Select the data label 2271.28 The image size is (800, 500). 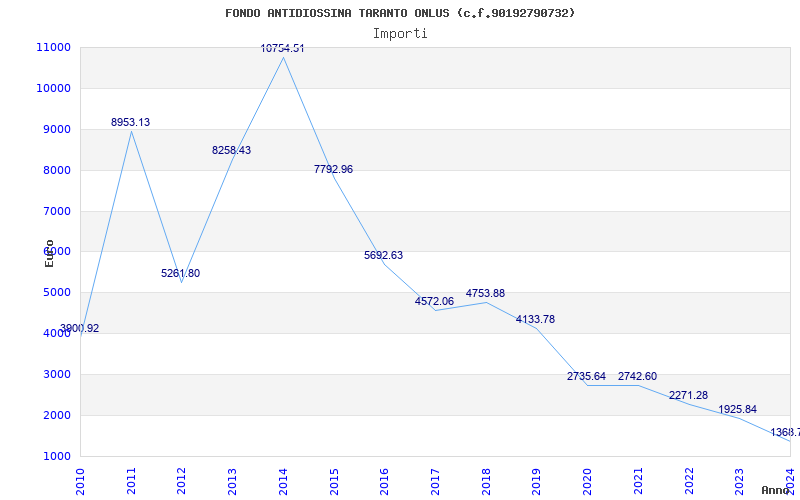click(688, 395)
